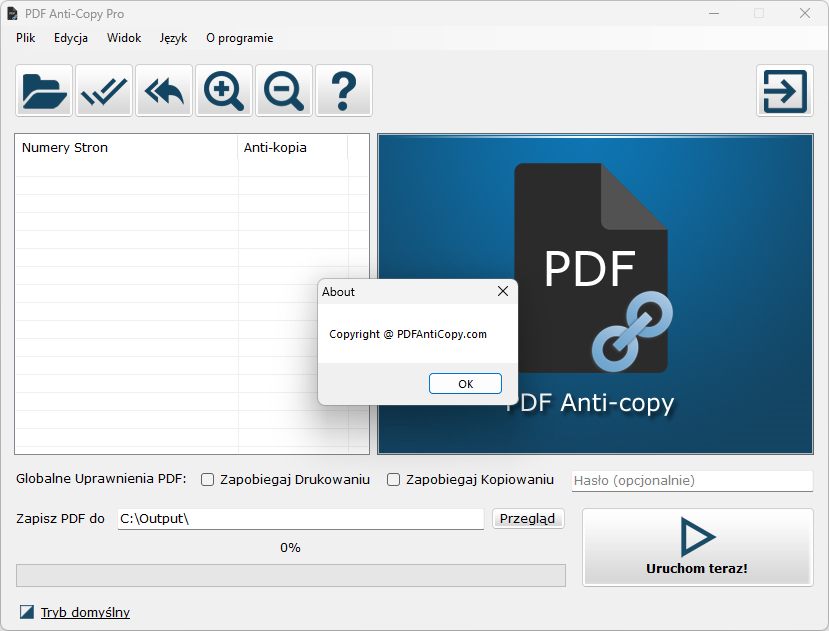
Task: Open the Widok menu
Action: [x=124, y=38]
